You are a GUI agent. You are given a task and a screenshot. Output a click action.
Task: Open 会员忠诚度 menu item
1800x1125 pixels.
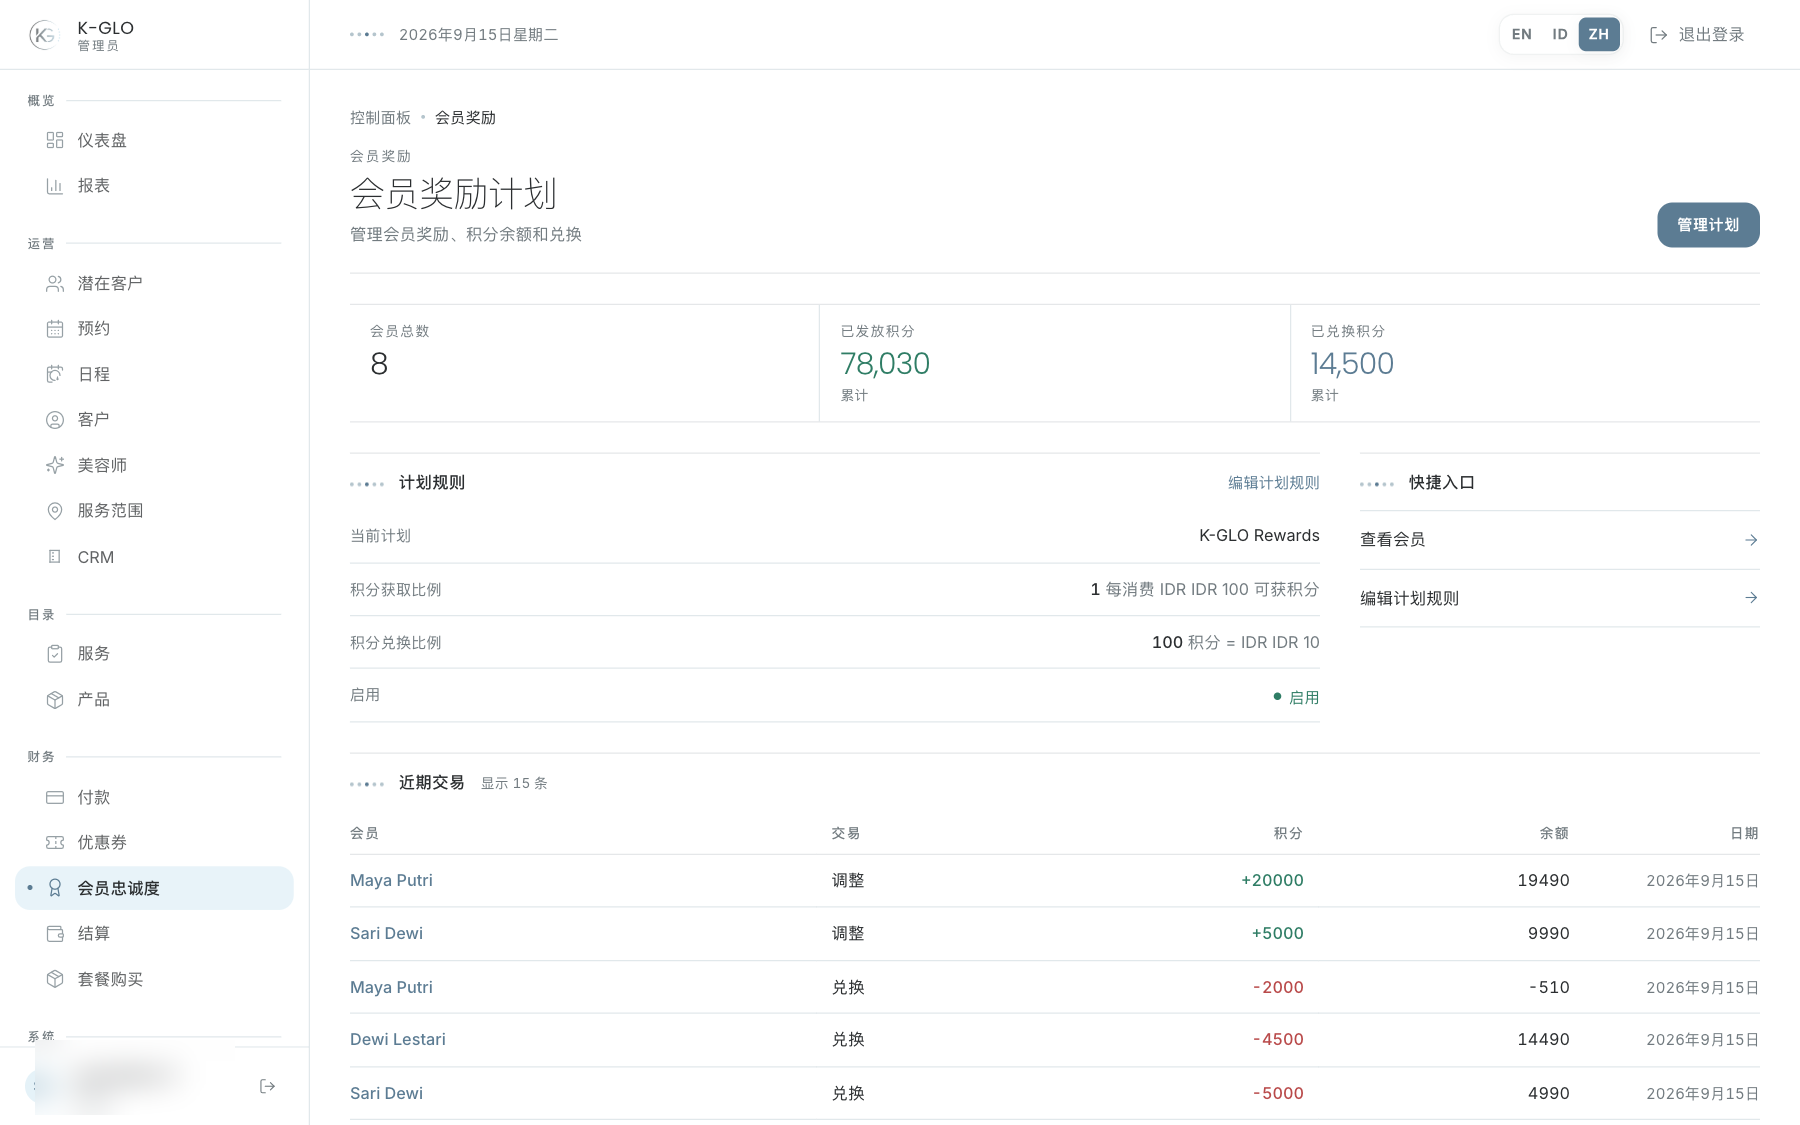(154, 888)
